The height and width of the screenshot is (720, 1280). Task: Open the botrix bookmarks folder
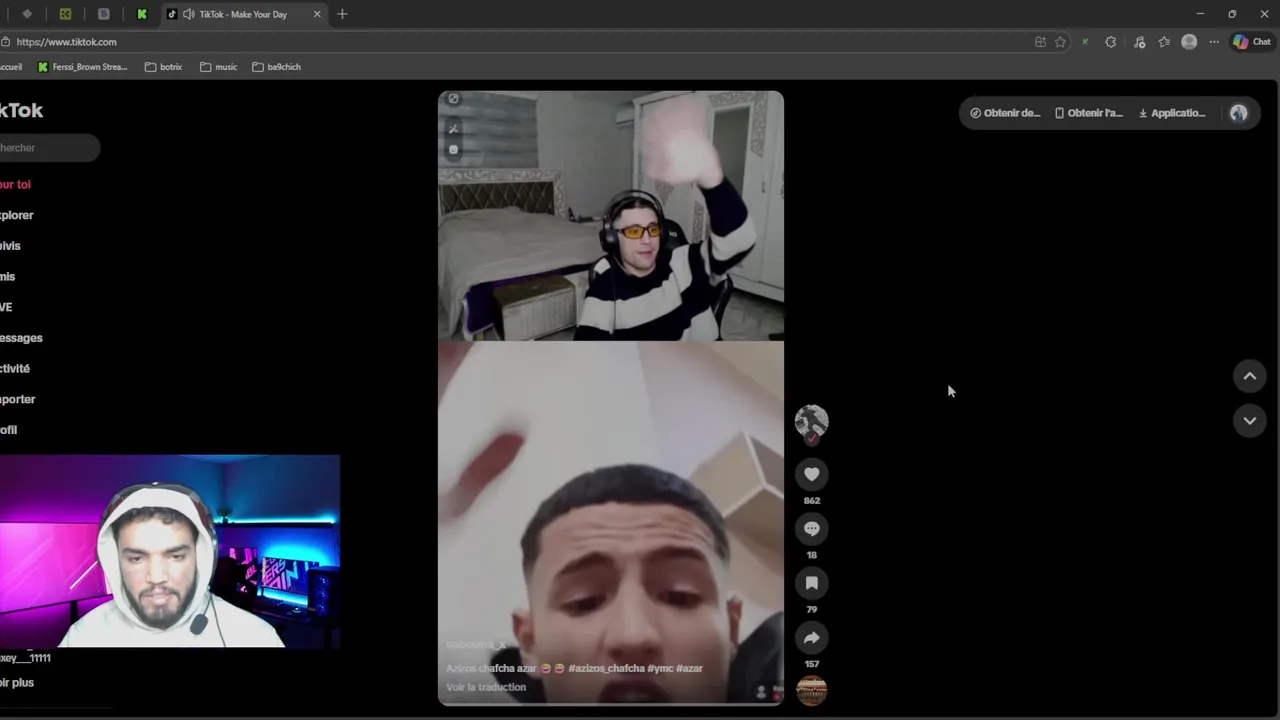click(163, 67)
